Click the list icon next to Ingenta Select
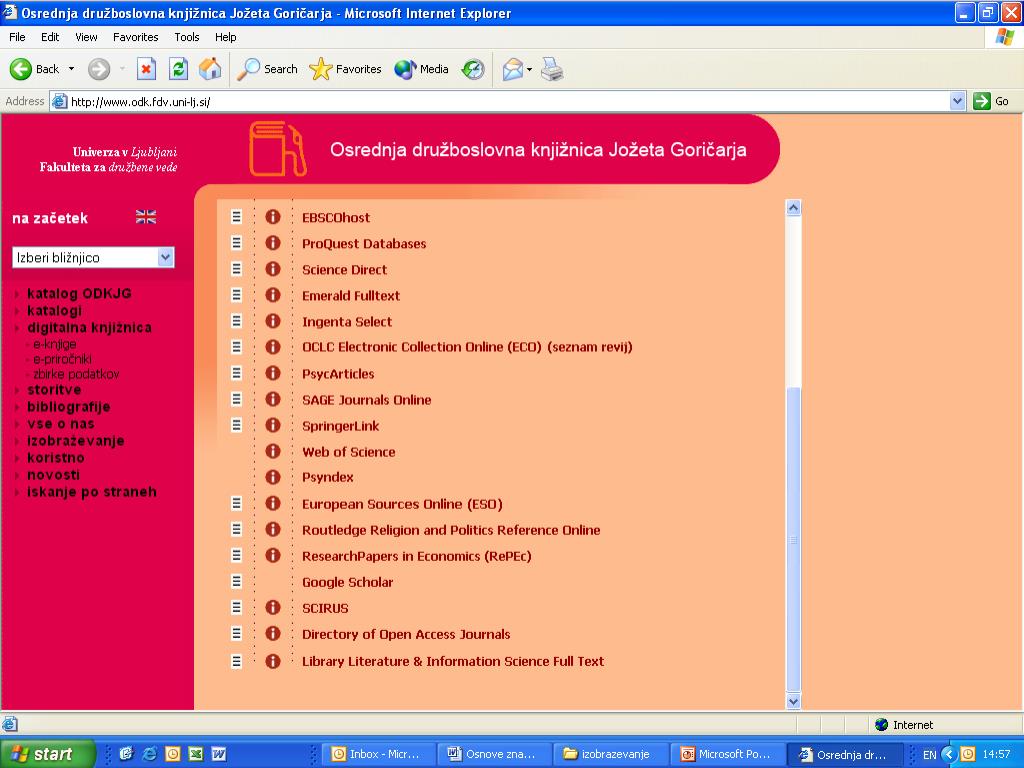The width and height of the screenshot is (1024, 768). pyautogui.click(x=236, y=321)
